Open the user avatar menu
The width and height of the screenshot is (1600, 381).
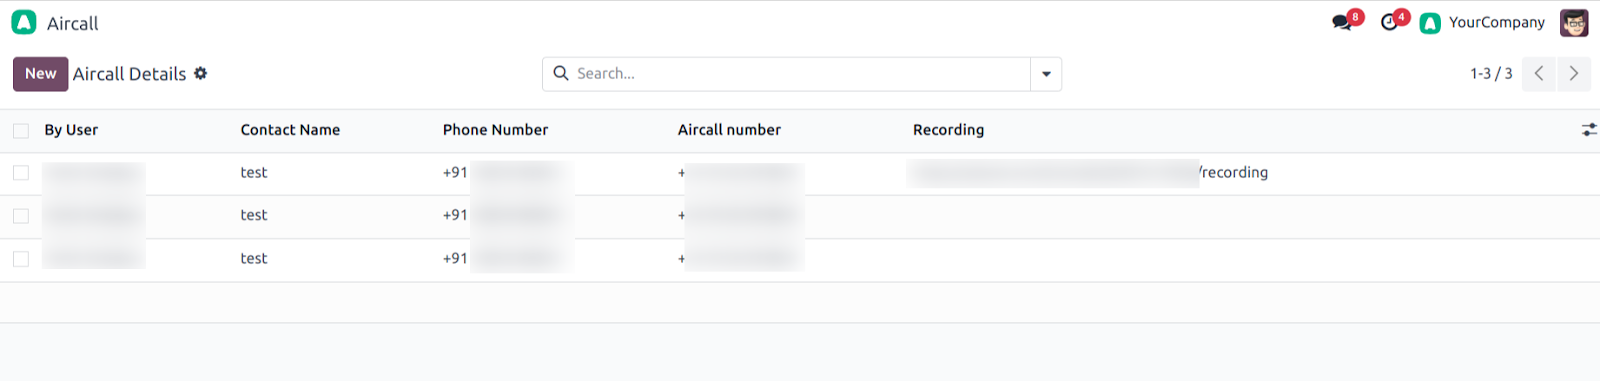pyautogui.click(x=1574, y=23)
